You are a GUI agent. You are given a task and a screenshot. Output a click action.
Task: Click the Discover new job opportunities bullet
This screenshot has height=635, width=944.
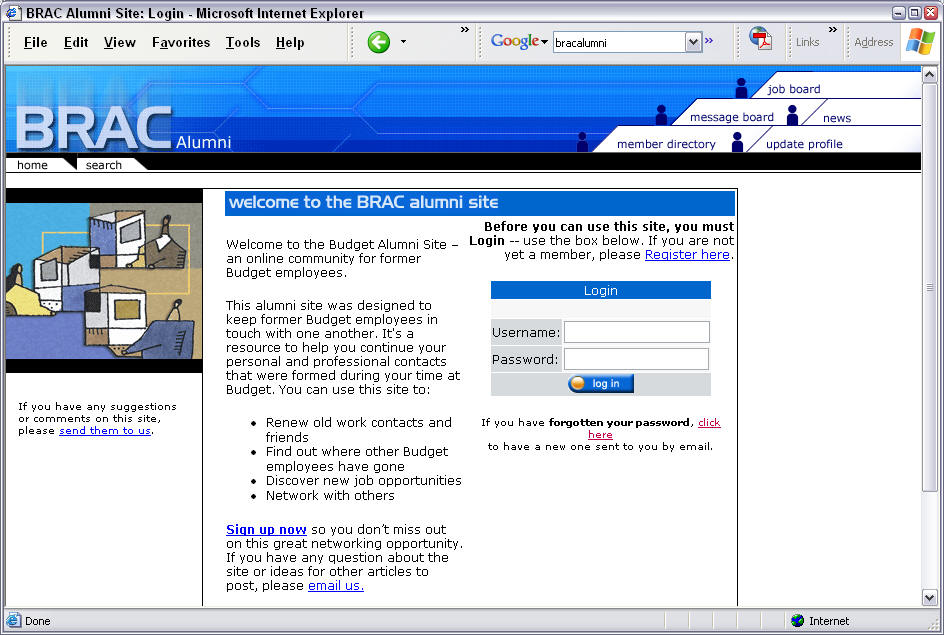point(364,480)
